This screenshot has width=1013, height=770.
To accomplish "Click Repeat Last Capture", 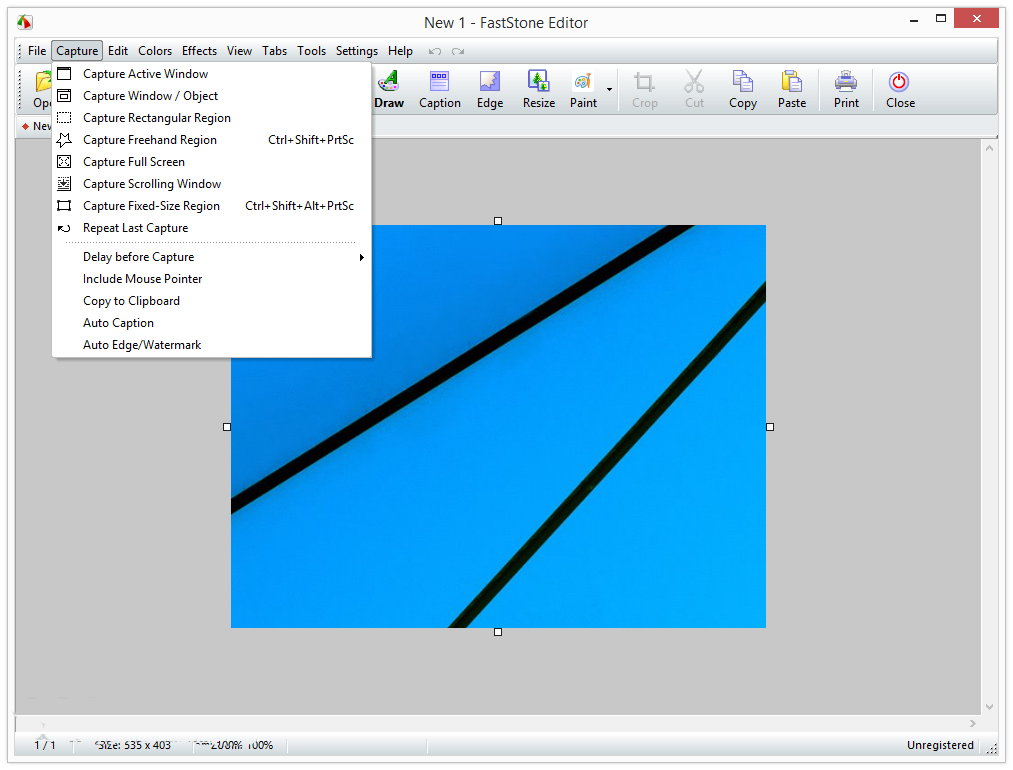I will [x=135, y=228].
